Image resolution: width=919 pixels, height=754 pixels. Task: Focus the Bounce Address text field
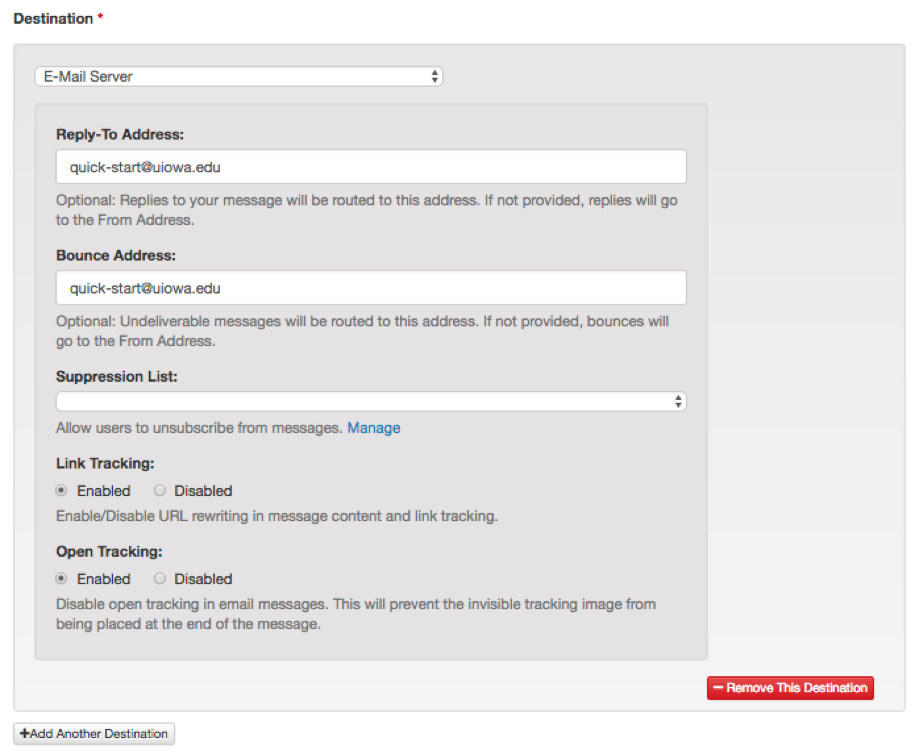371,288
